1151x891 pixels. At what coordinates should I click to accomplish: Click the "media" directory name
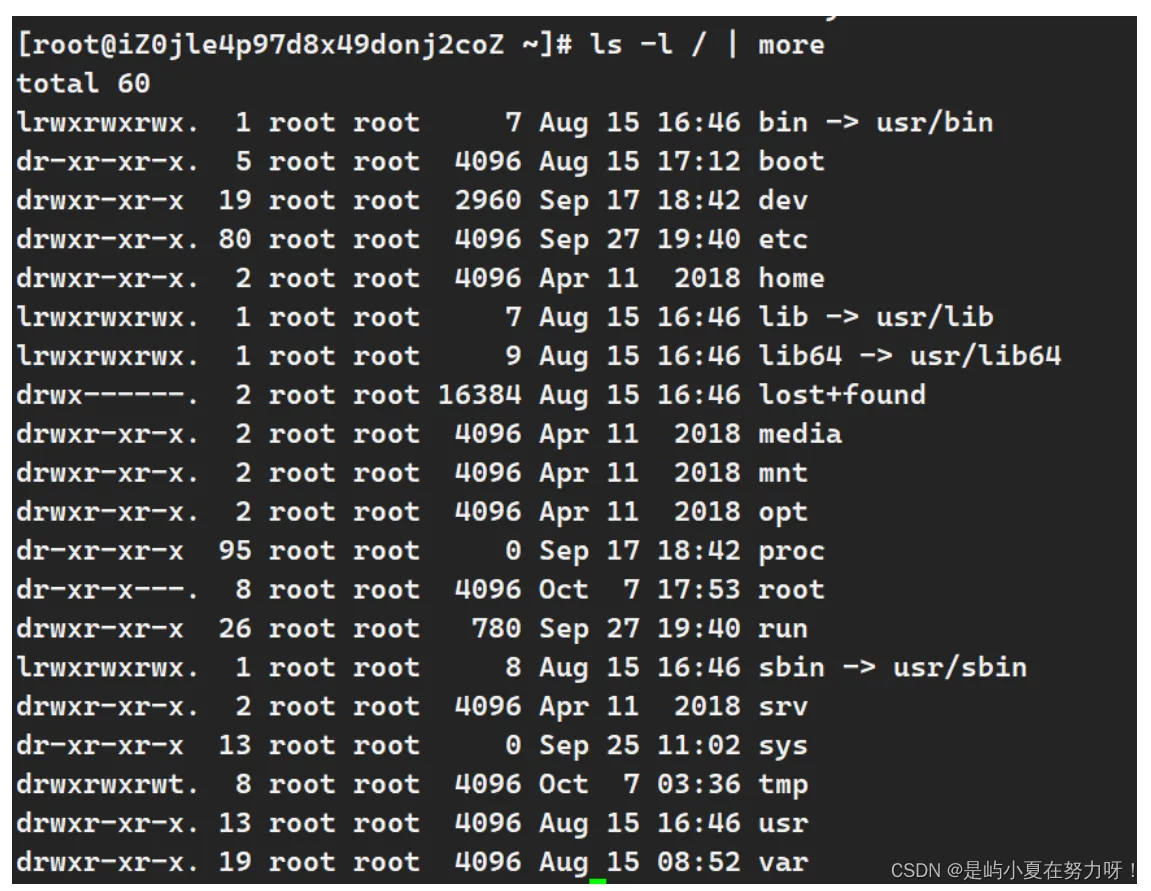point(799,434)
